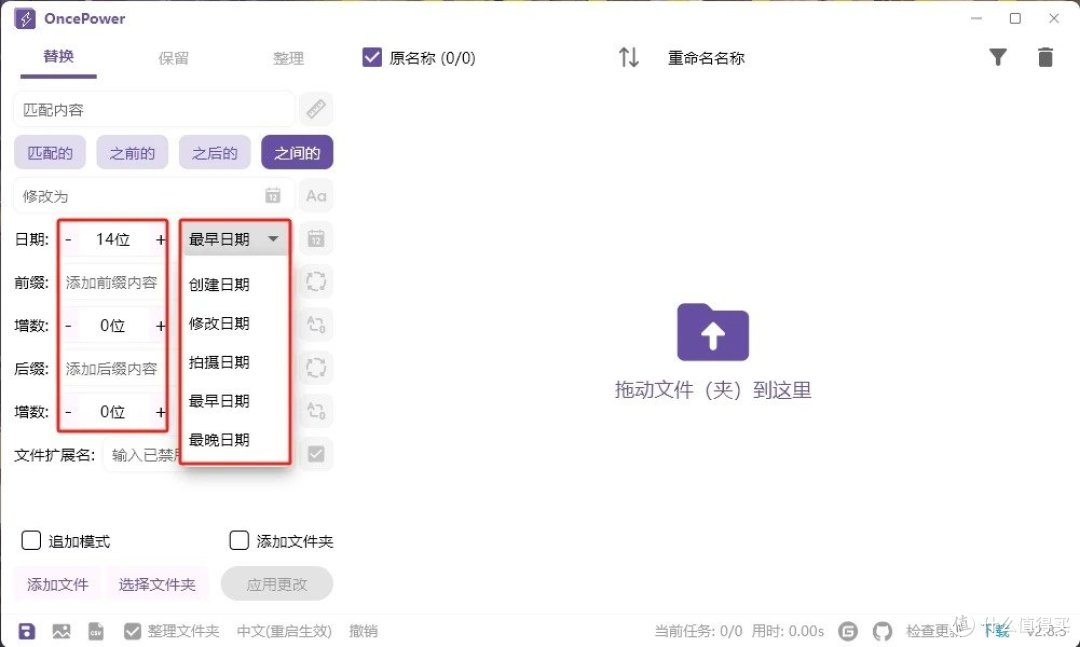This screenshot has height=647, width=1080.
Task: Click the CSV file icon in status bar
Action: [96, 630]
